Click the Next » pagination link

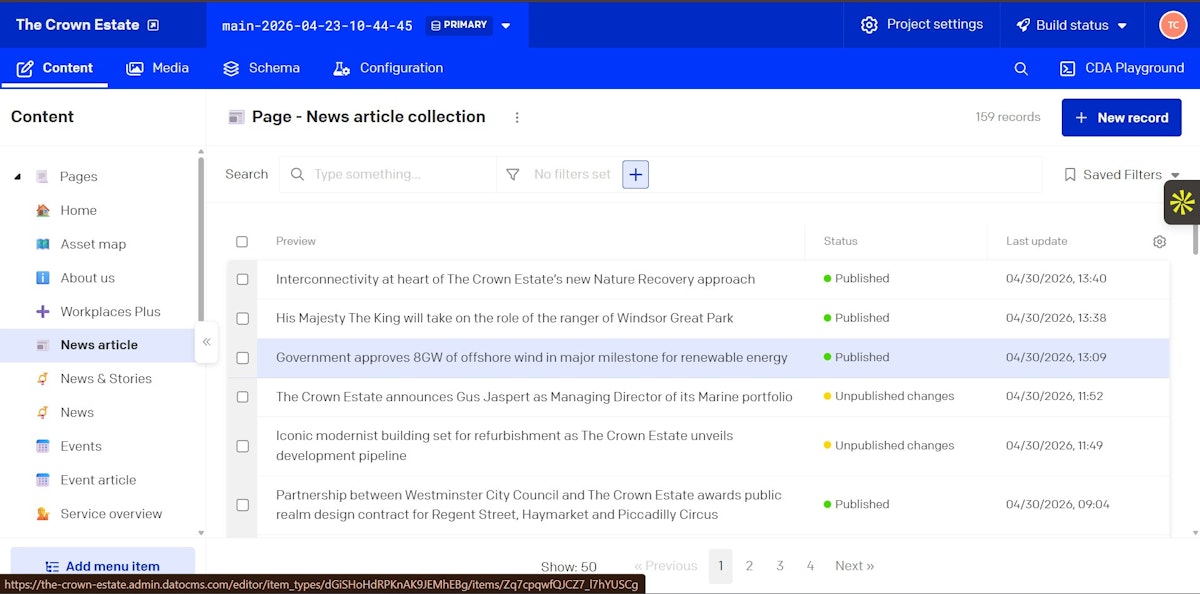[x=854, y=566]
